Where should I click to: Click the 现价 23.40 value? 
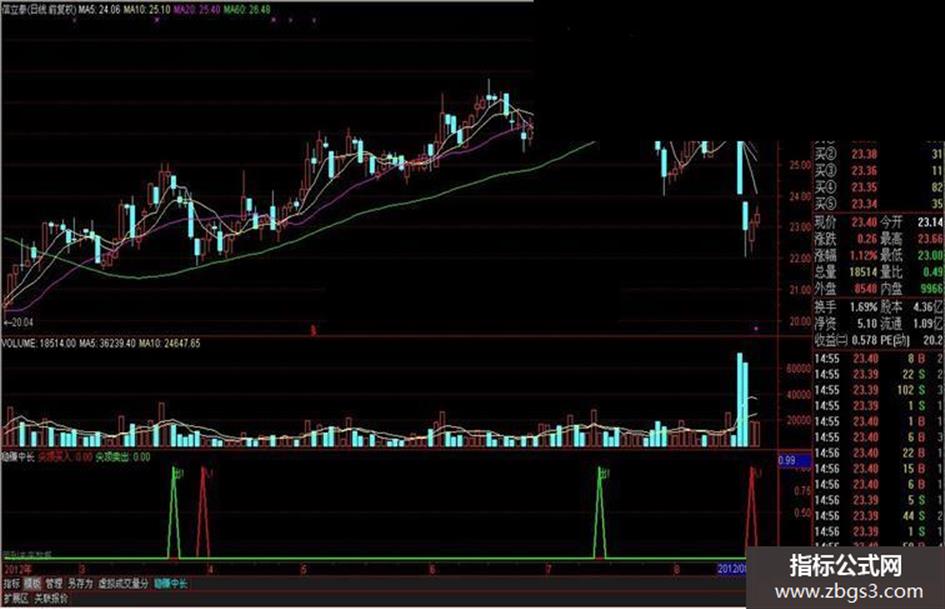click(x=864, y=222)
